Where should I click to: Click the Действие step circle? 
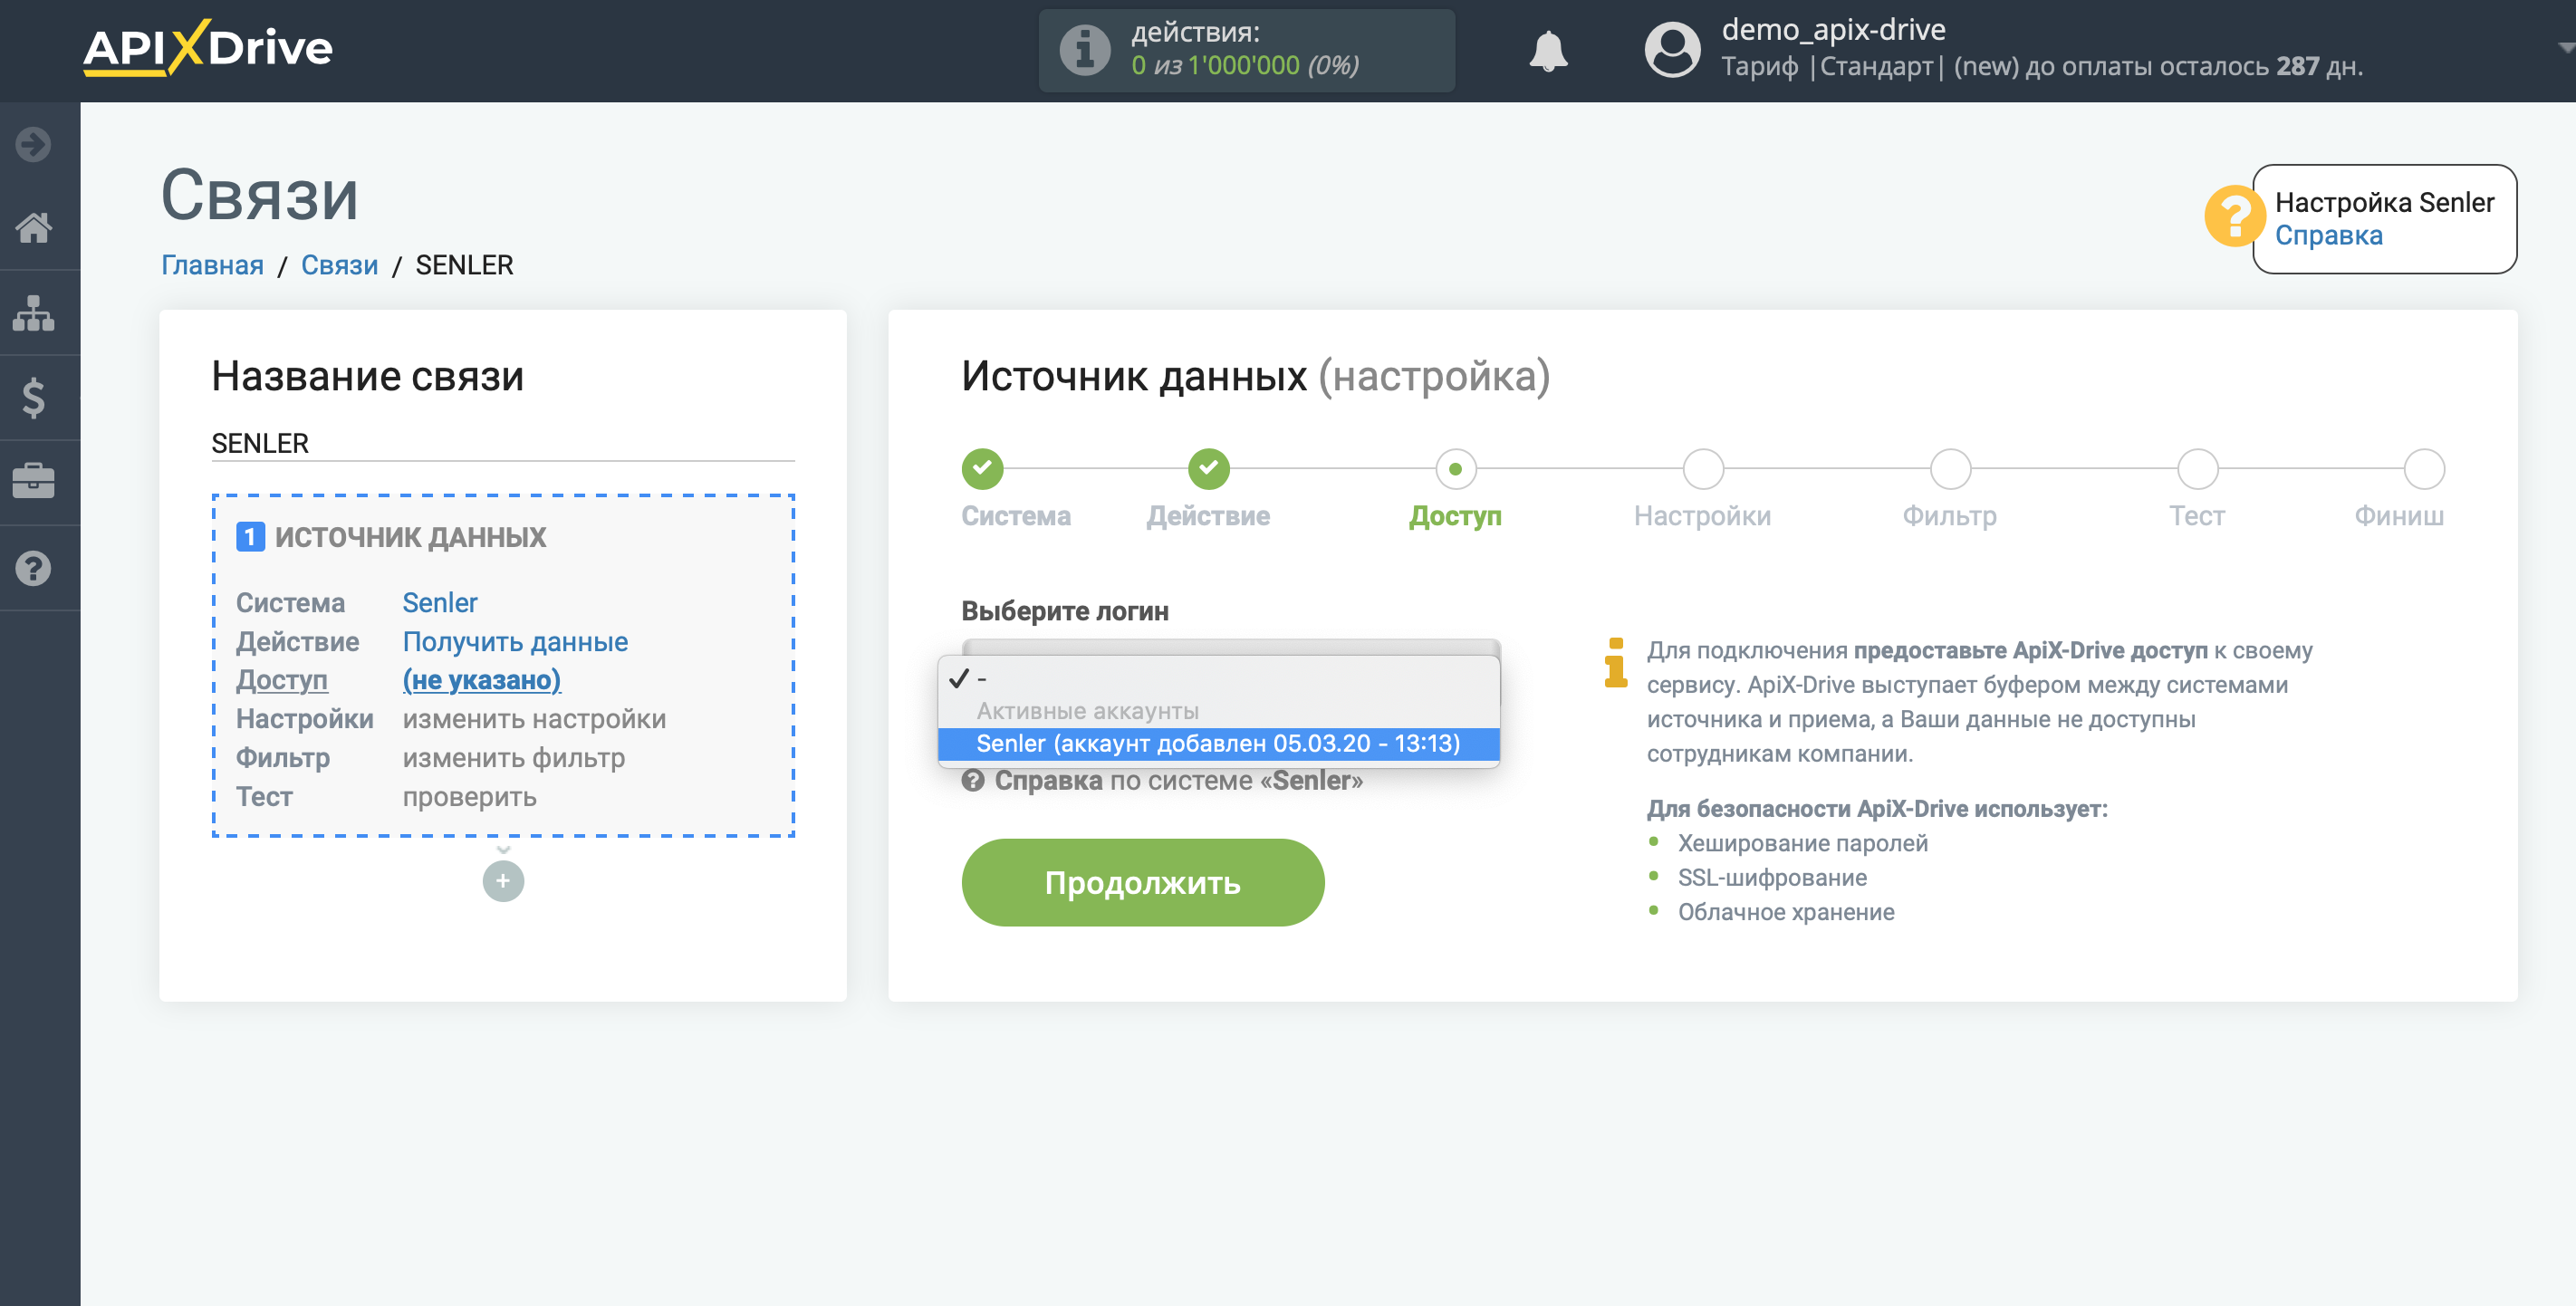1208,468
